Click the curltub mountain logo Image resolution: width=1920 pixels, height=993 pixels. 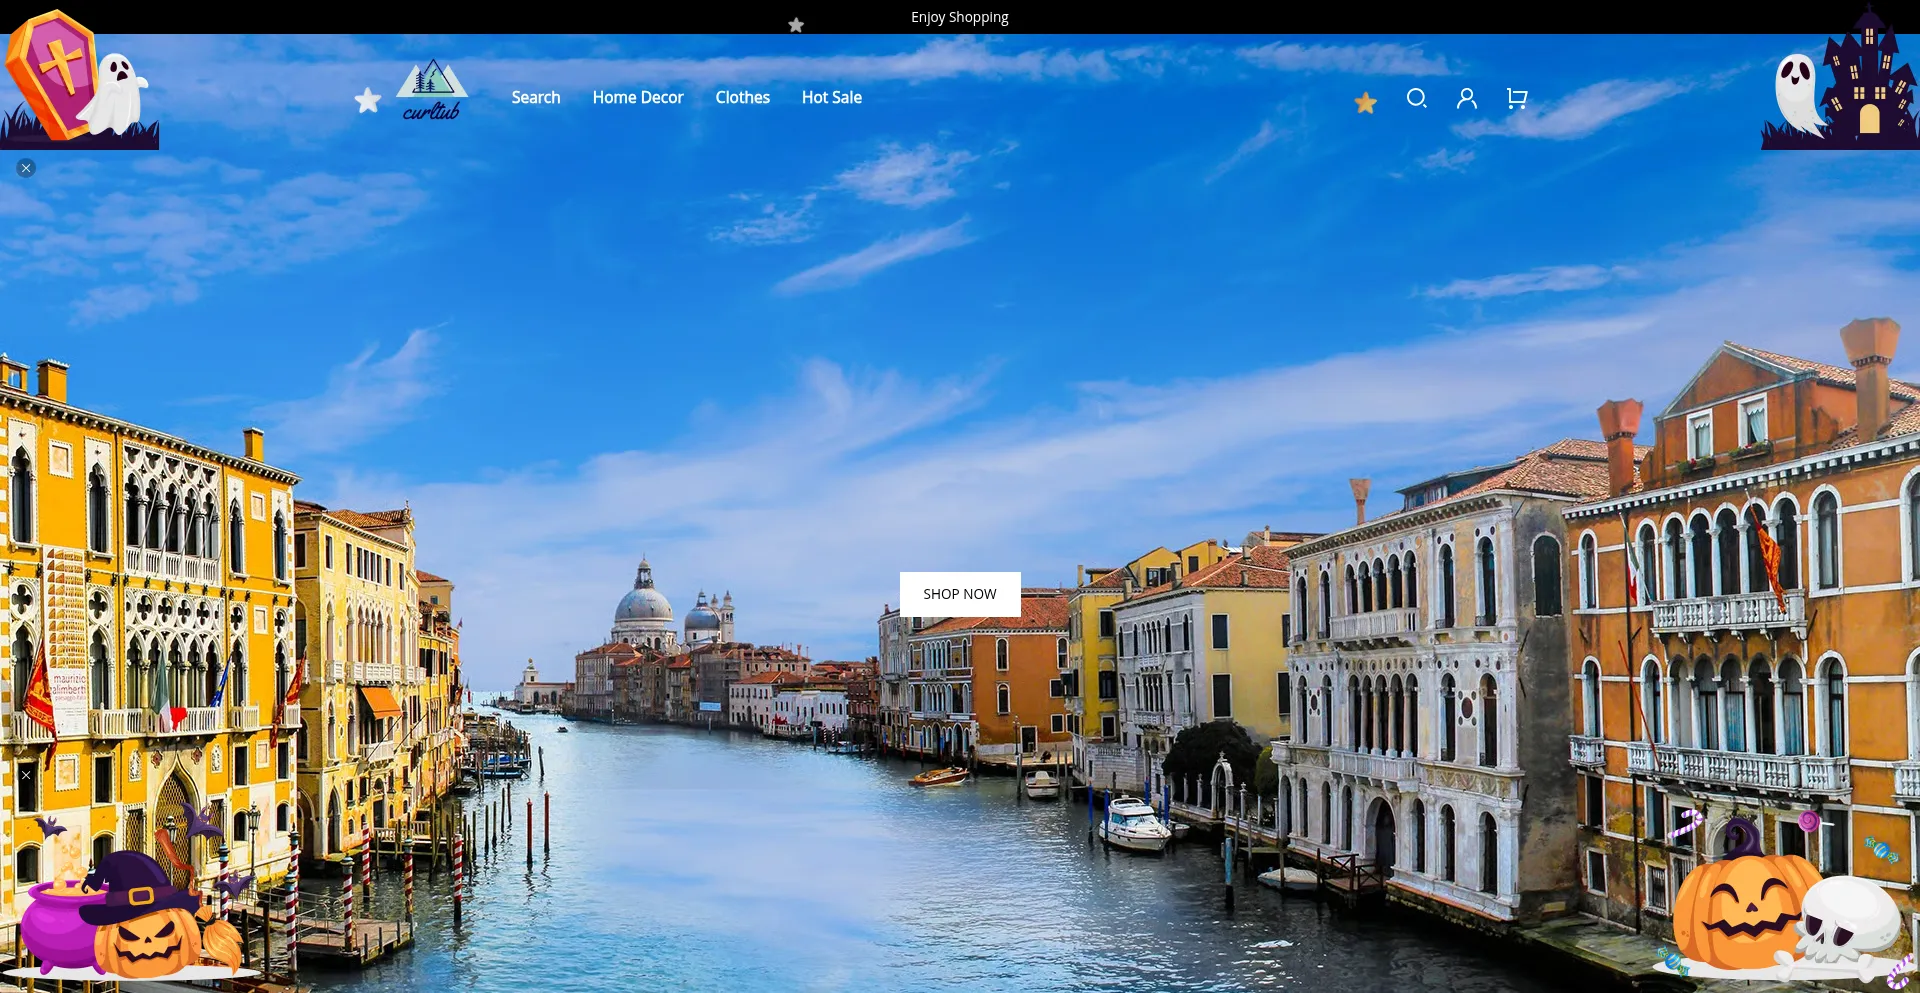click(432, 90)
